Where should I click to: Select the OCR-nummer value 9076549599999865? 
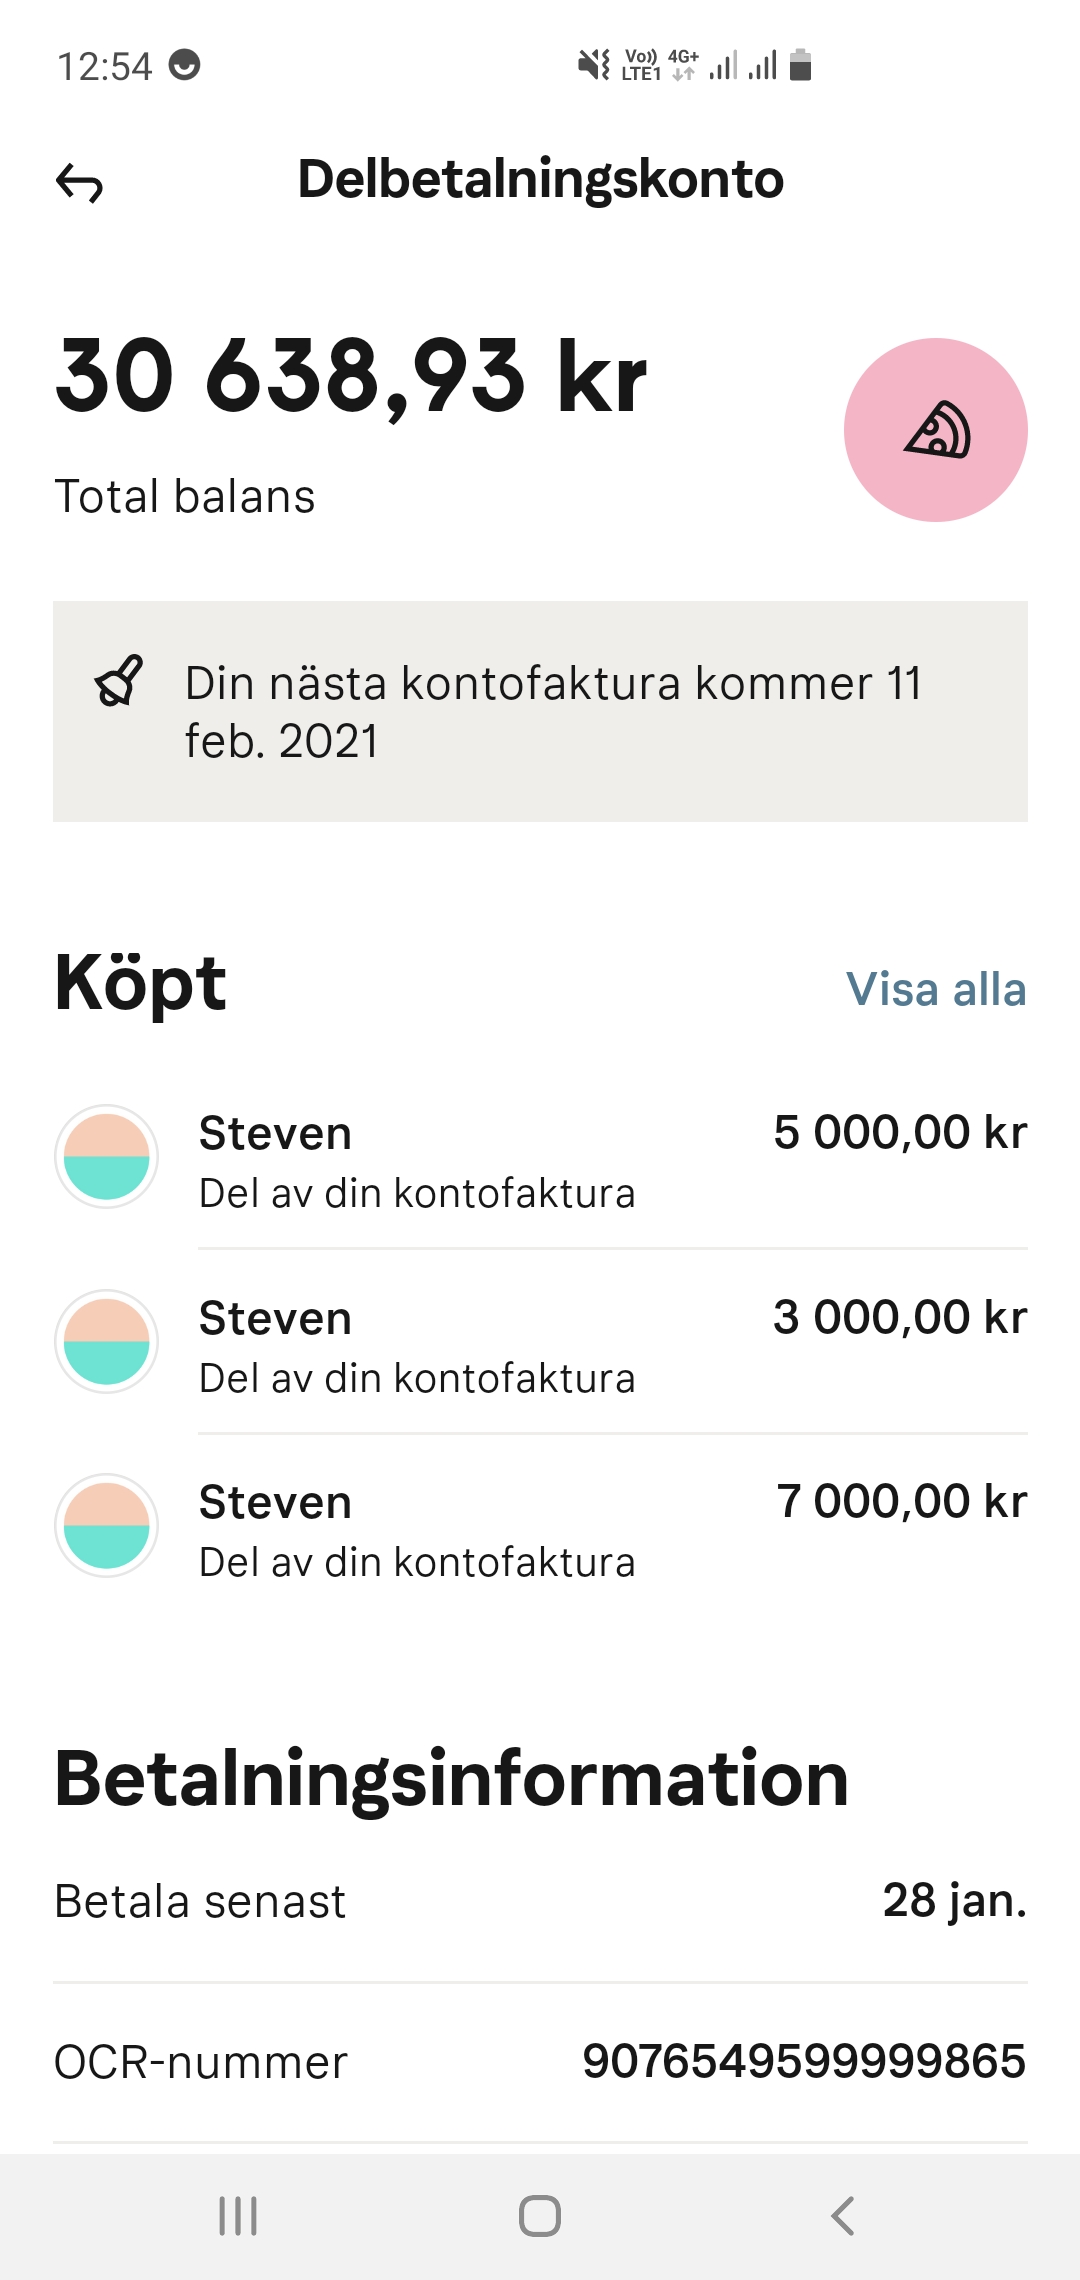point(804,2062)
